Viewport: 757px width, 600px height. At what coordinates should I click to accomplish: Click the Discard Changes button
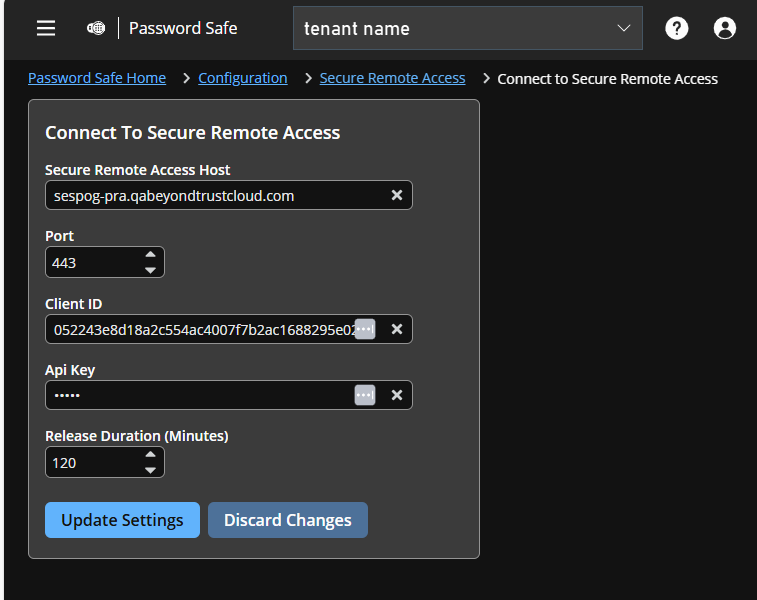(288, 520)
